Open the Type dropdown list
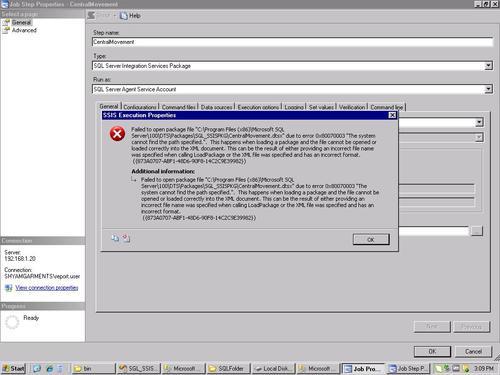The height and width of the screenshot is (375, 500). pos(488,66)
